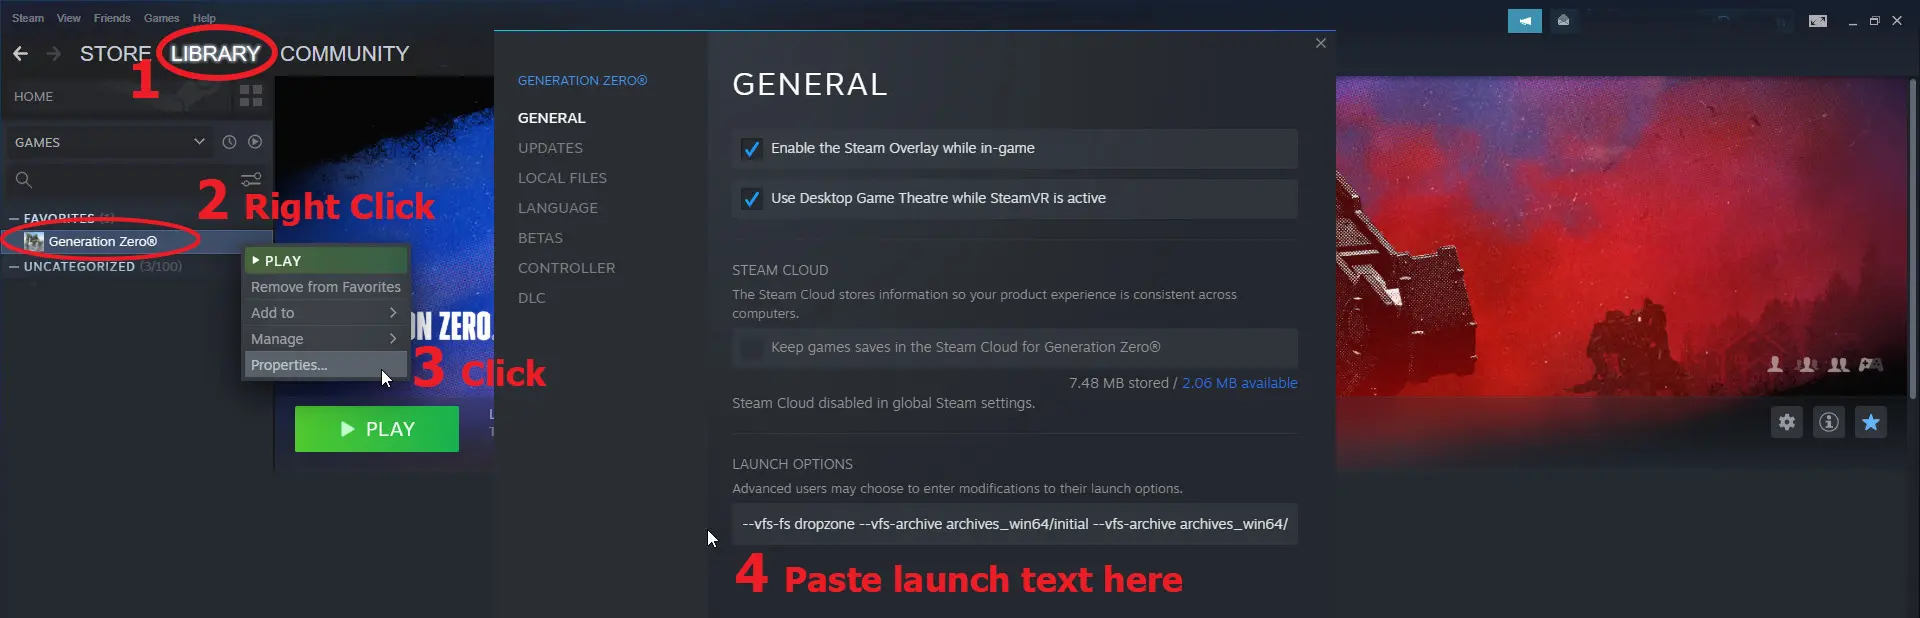Image resolution: width=1920 pixels, height=618 pixels.
Task: Click the single-player silhouette icon
Action: 1775,364
